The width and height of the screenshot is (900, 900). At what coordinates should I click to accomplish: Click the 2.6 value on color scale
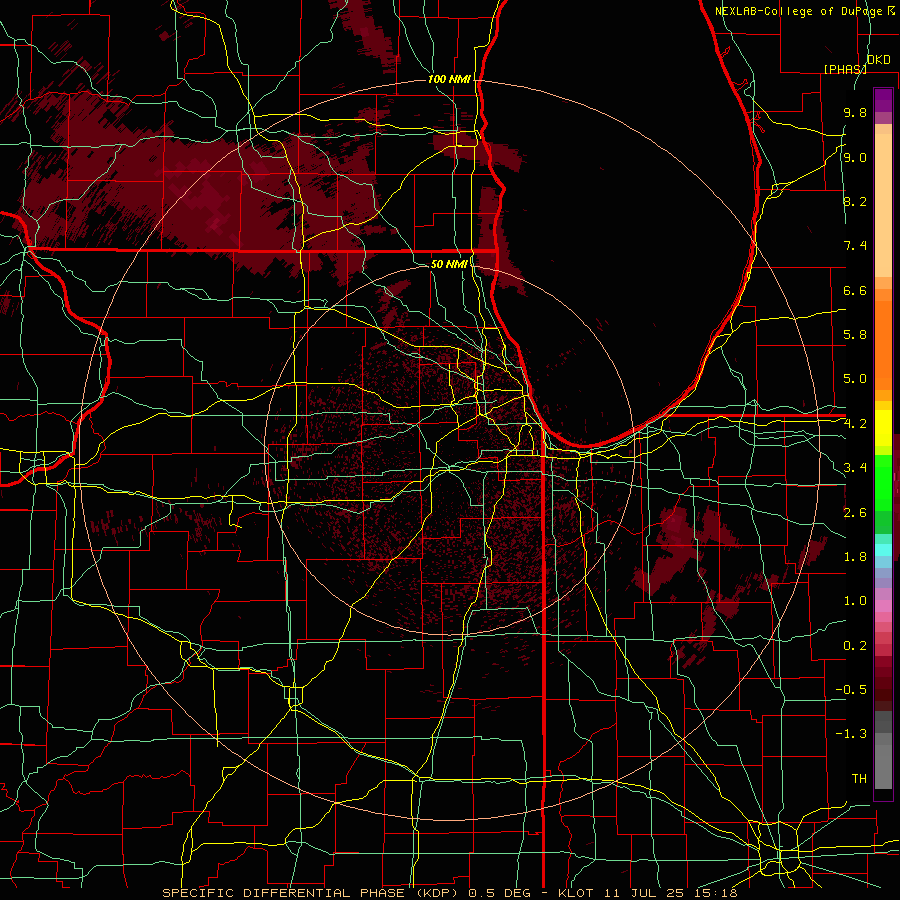(x=855, y=513)
